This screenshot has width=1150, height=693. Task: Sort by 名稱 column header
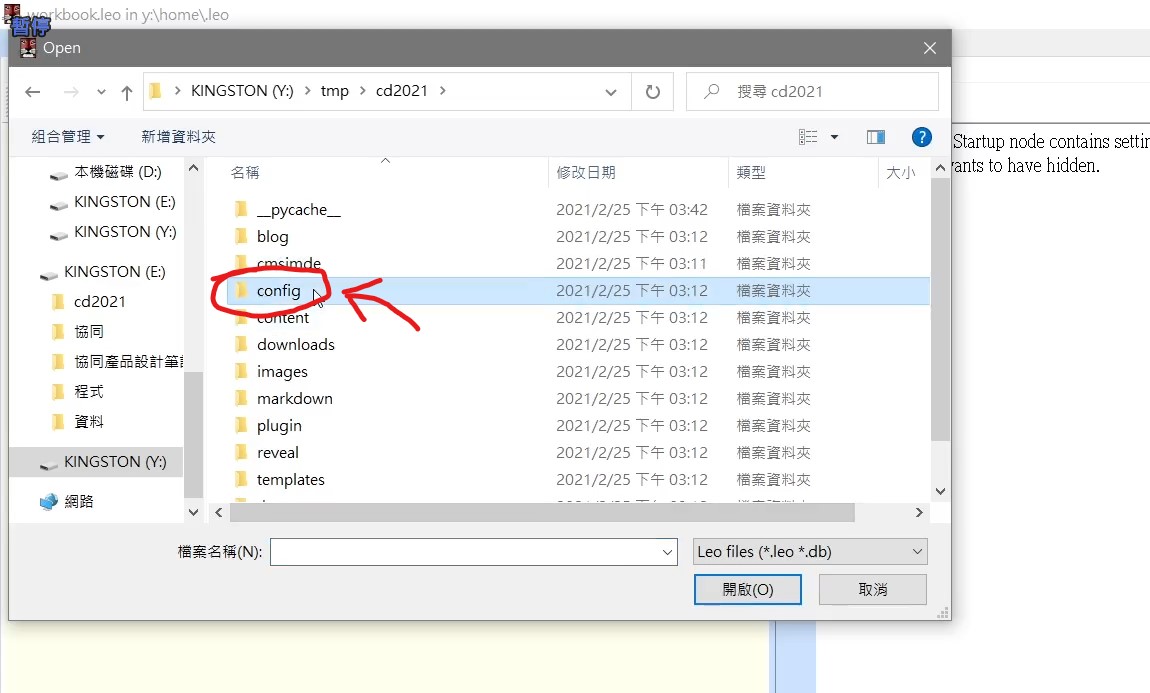click(245, 172)
